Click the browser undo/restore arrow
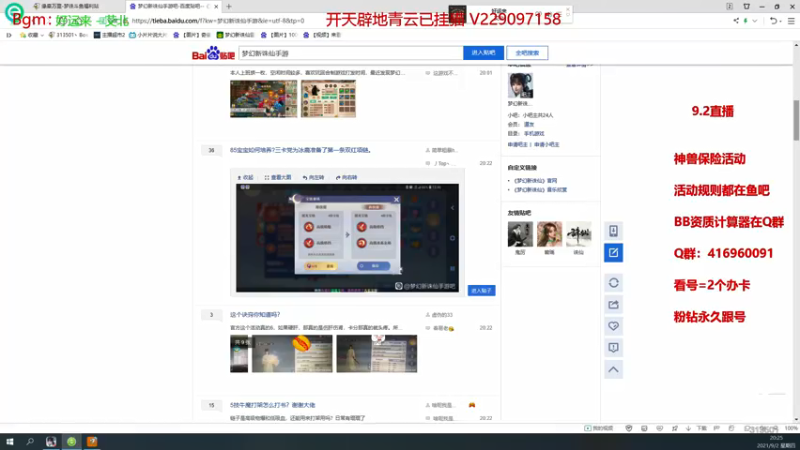Screen dimensions: 800x450 coord(773,21)
